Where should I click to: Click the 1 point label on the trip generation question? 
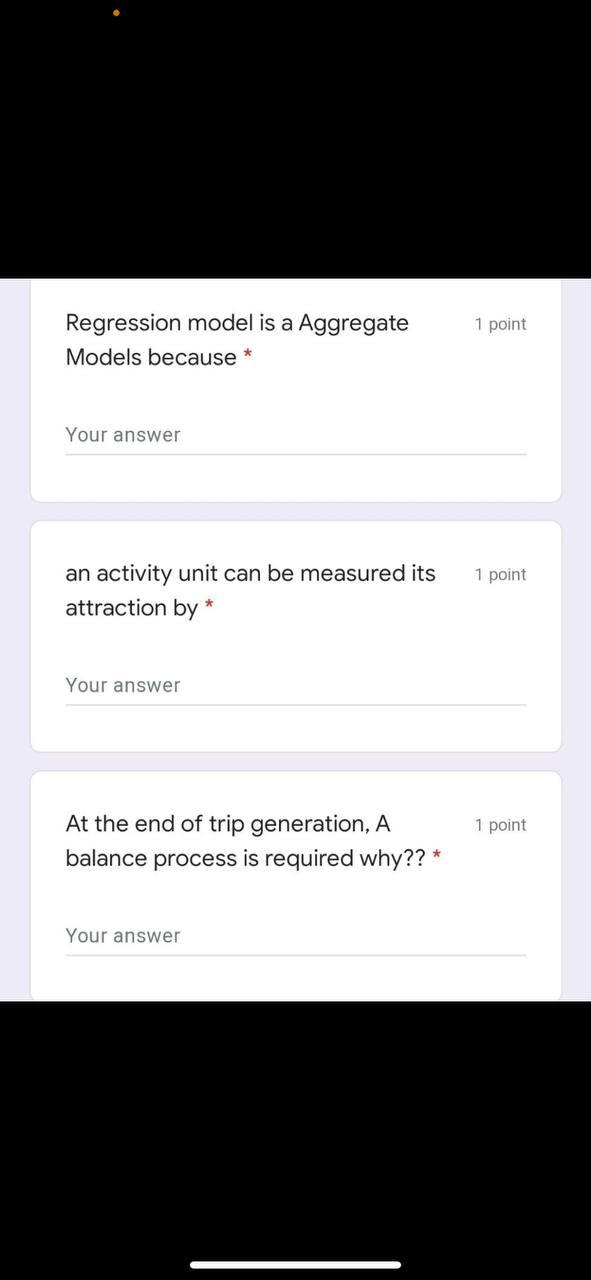(500, 824)
